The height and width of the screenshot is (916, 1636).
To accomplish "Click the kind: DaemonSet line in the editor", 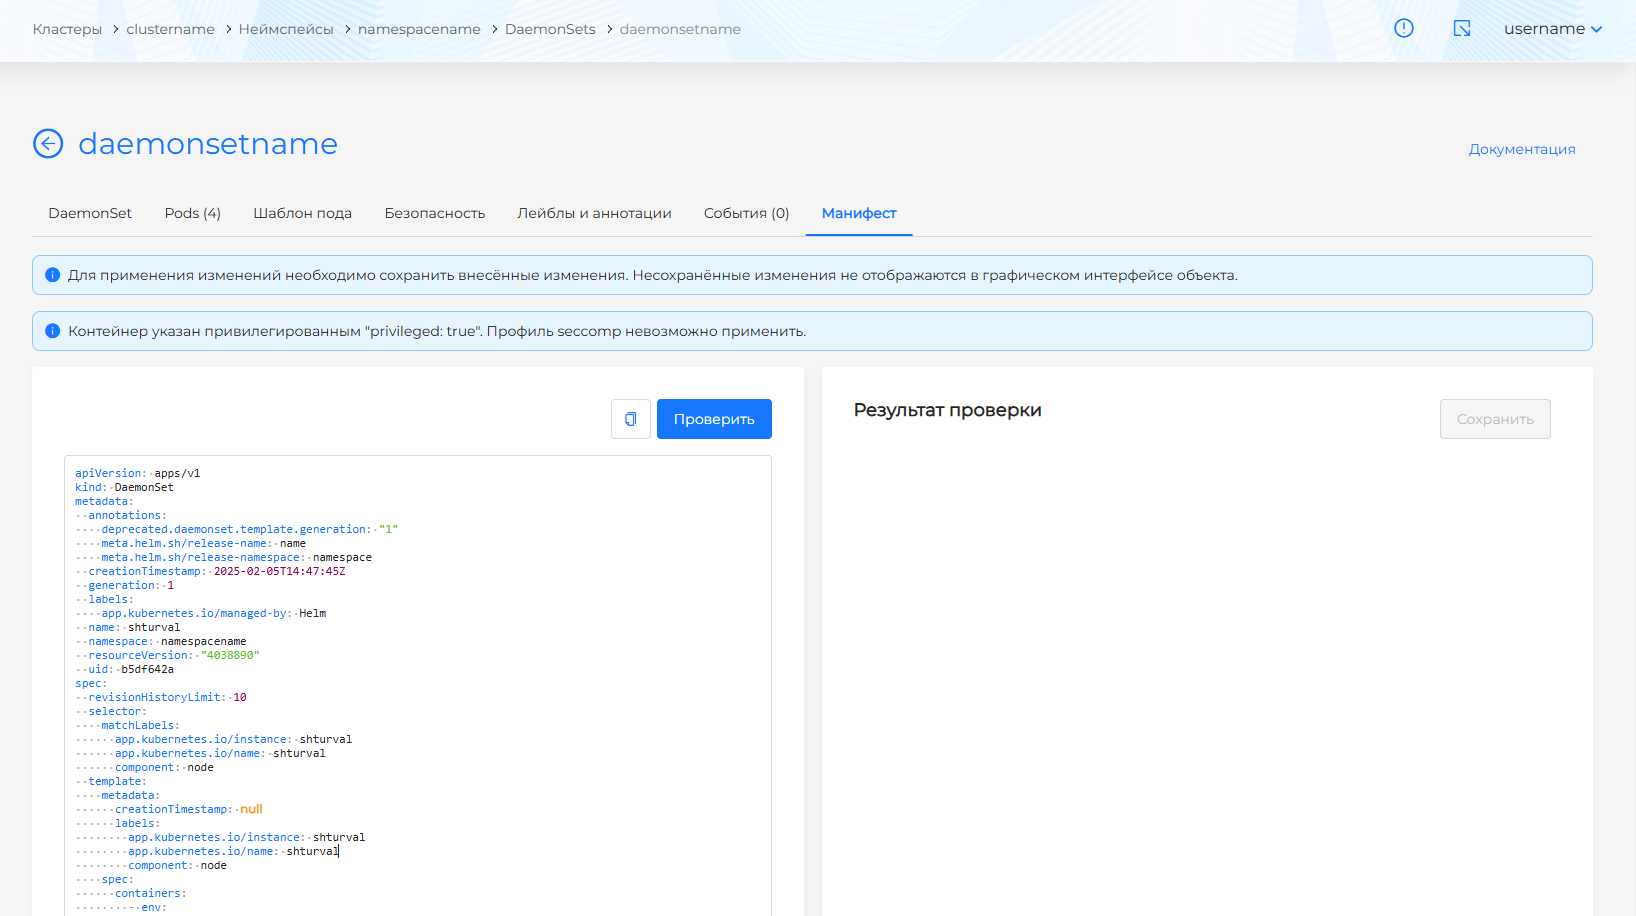I will pos(125,488).
